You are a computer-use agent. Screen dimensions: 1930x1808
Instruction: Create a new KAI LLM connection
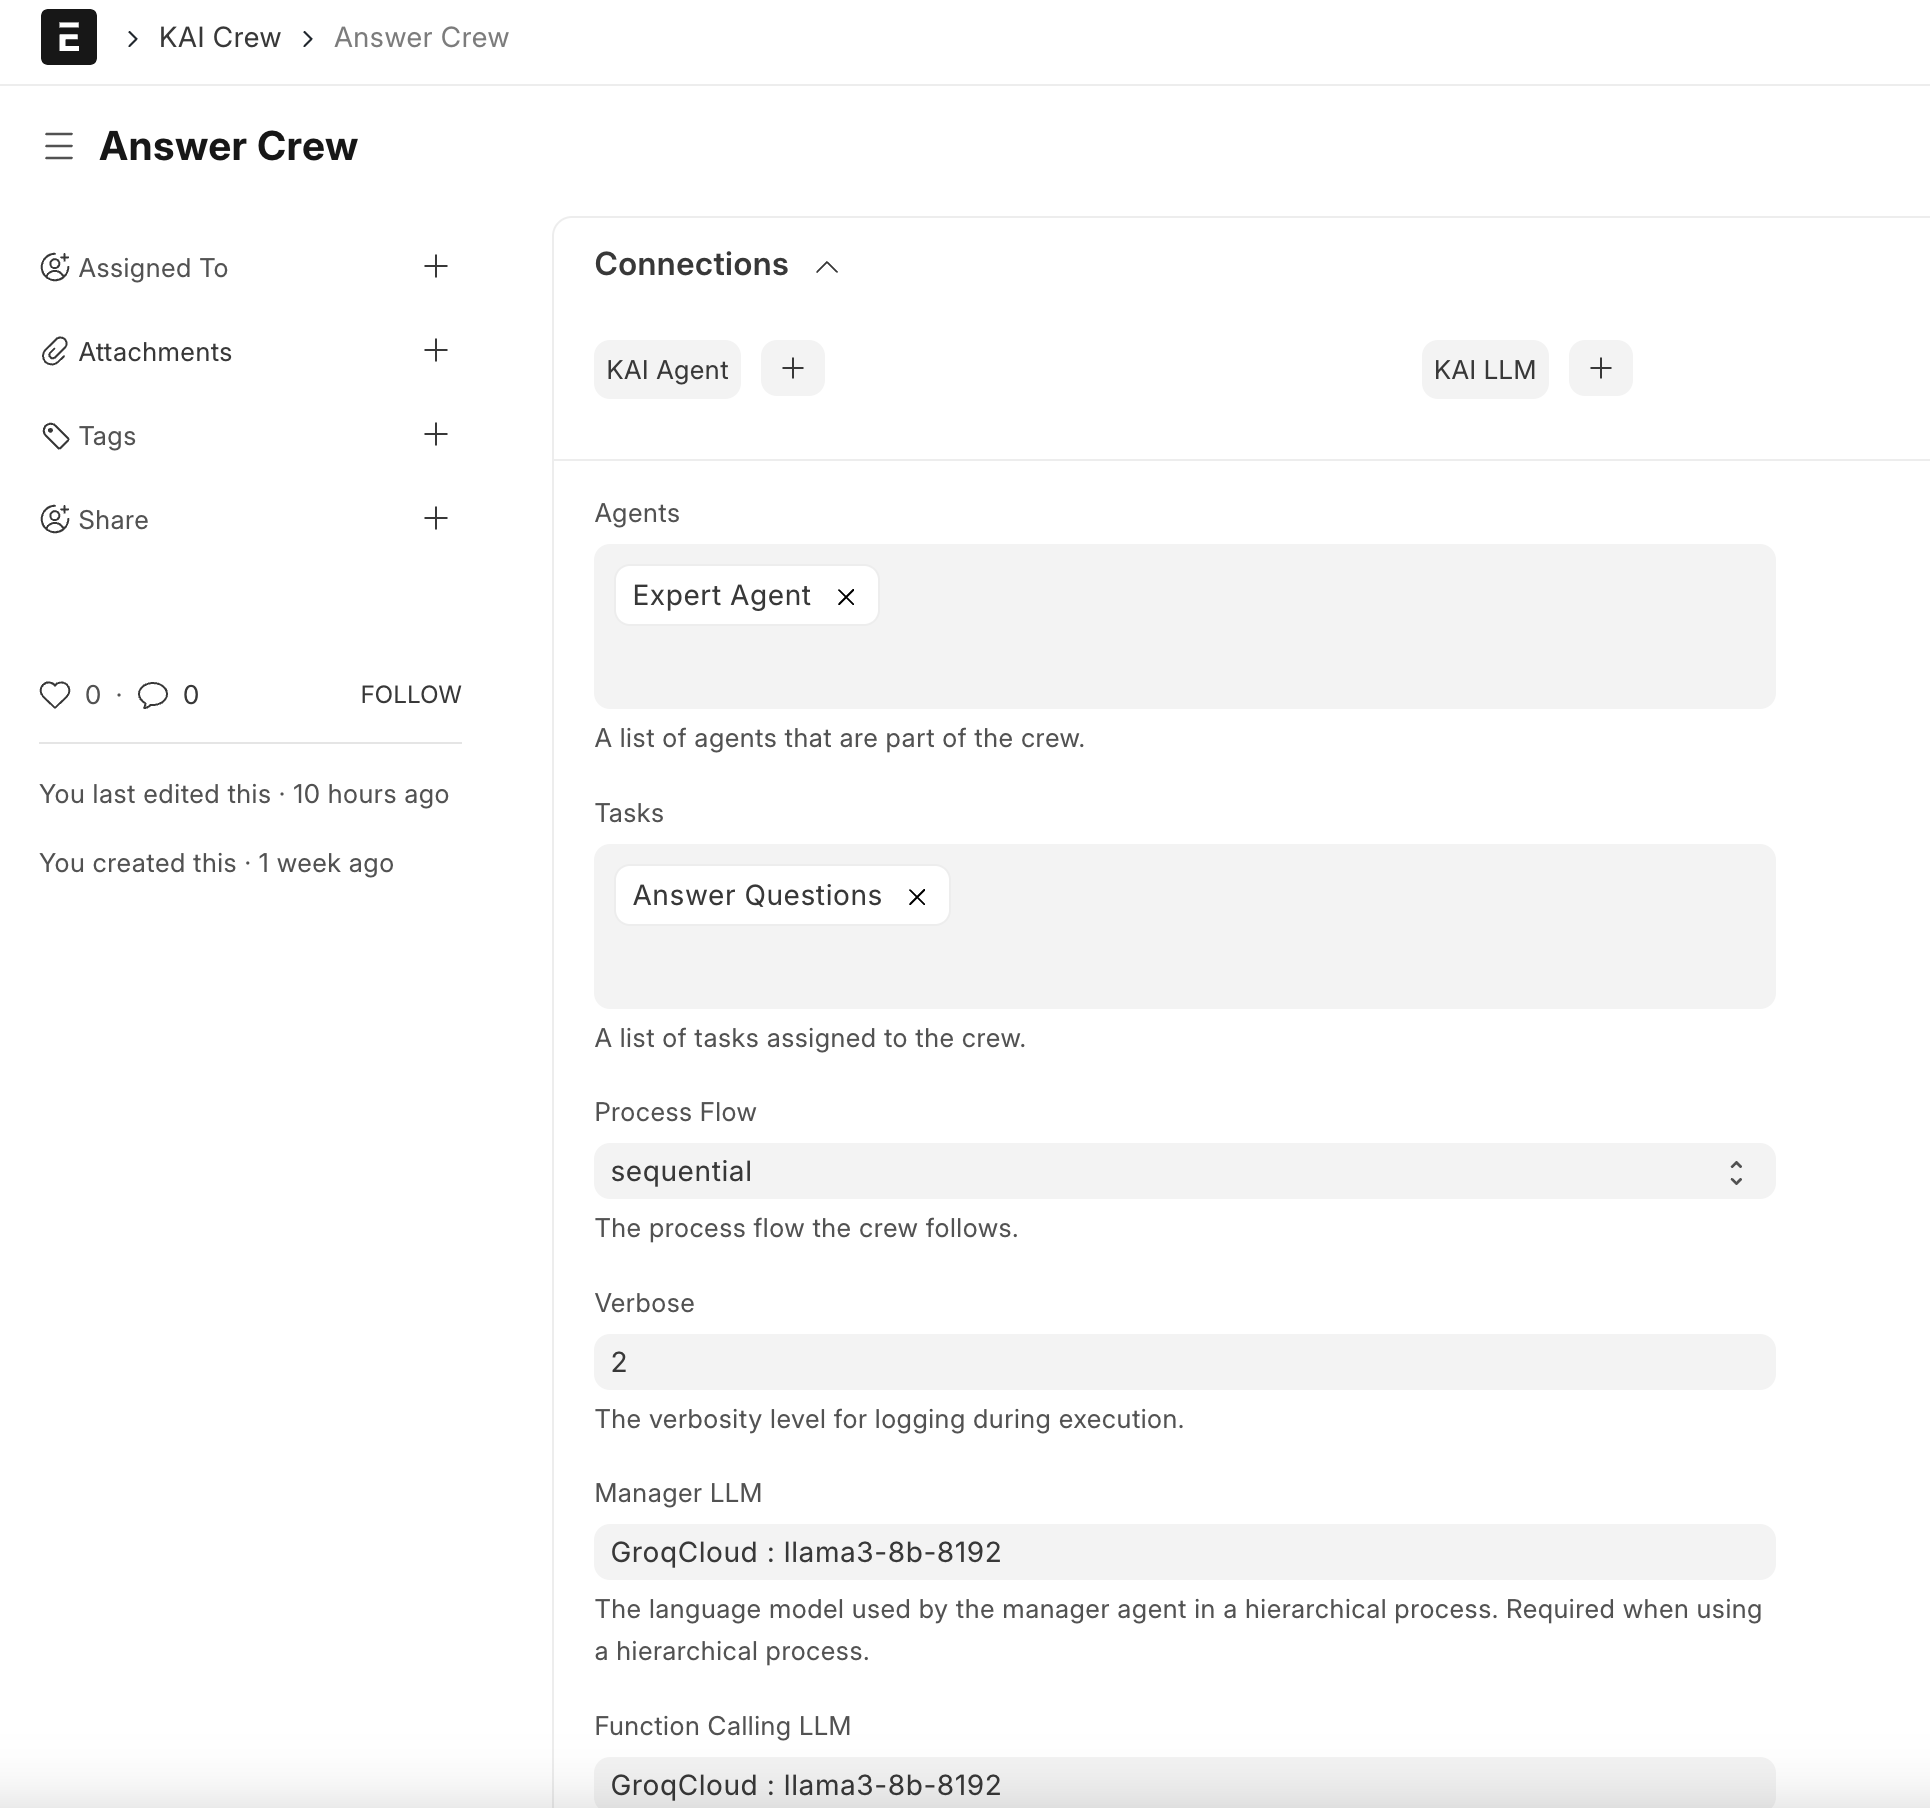coord(1600,369)
